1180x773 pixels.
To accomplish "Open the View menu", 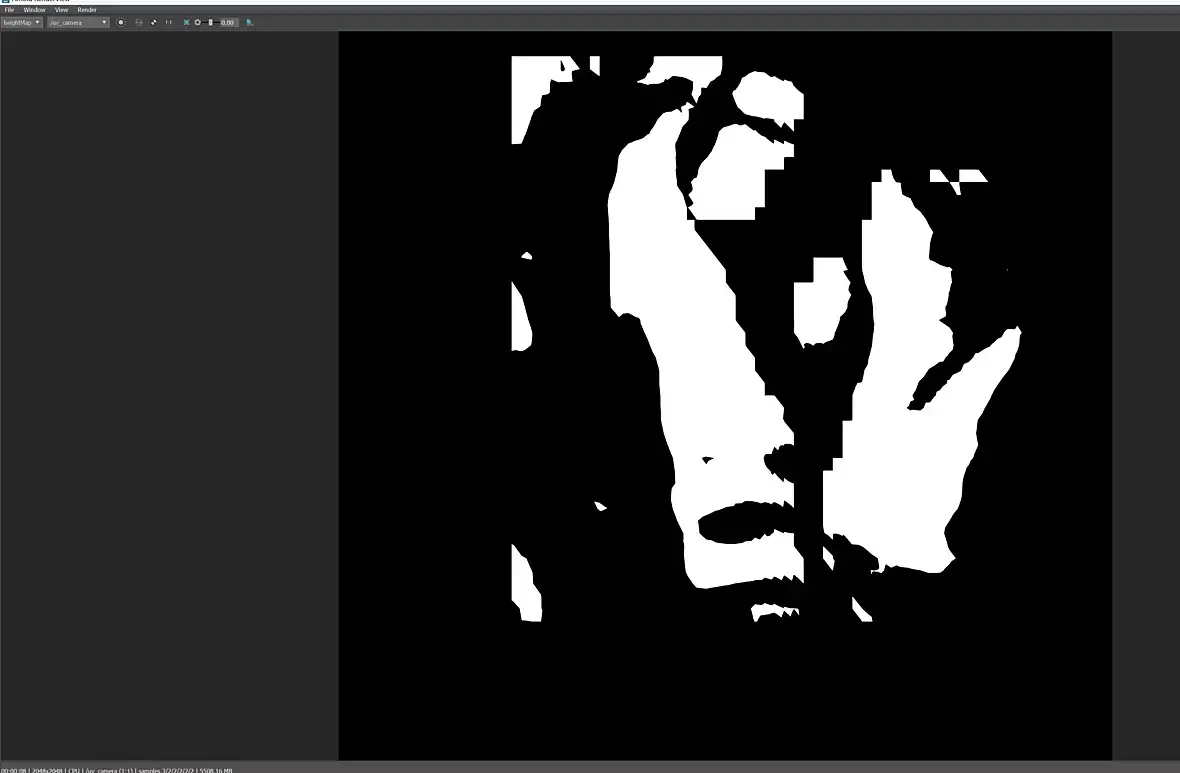I will (62, 10).
